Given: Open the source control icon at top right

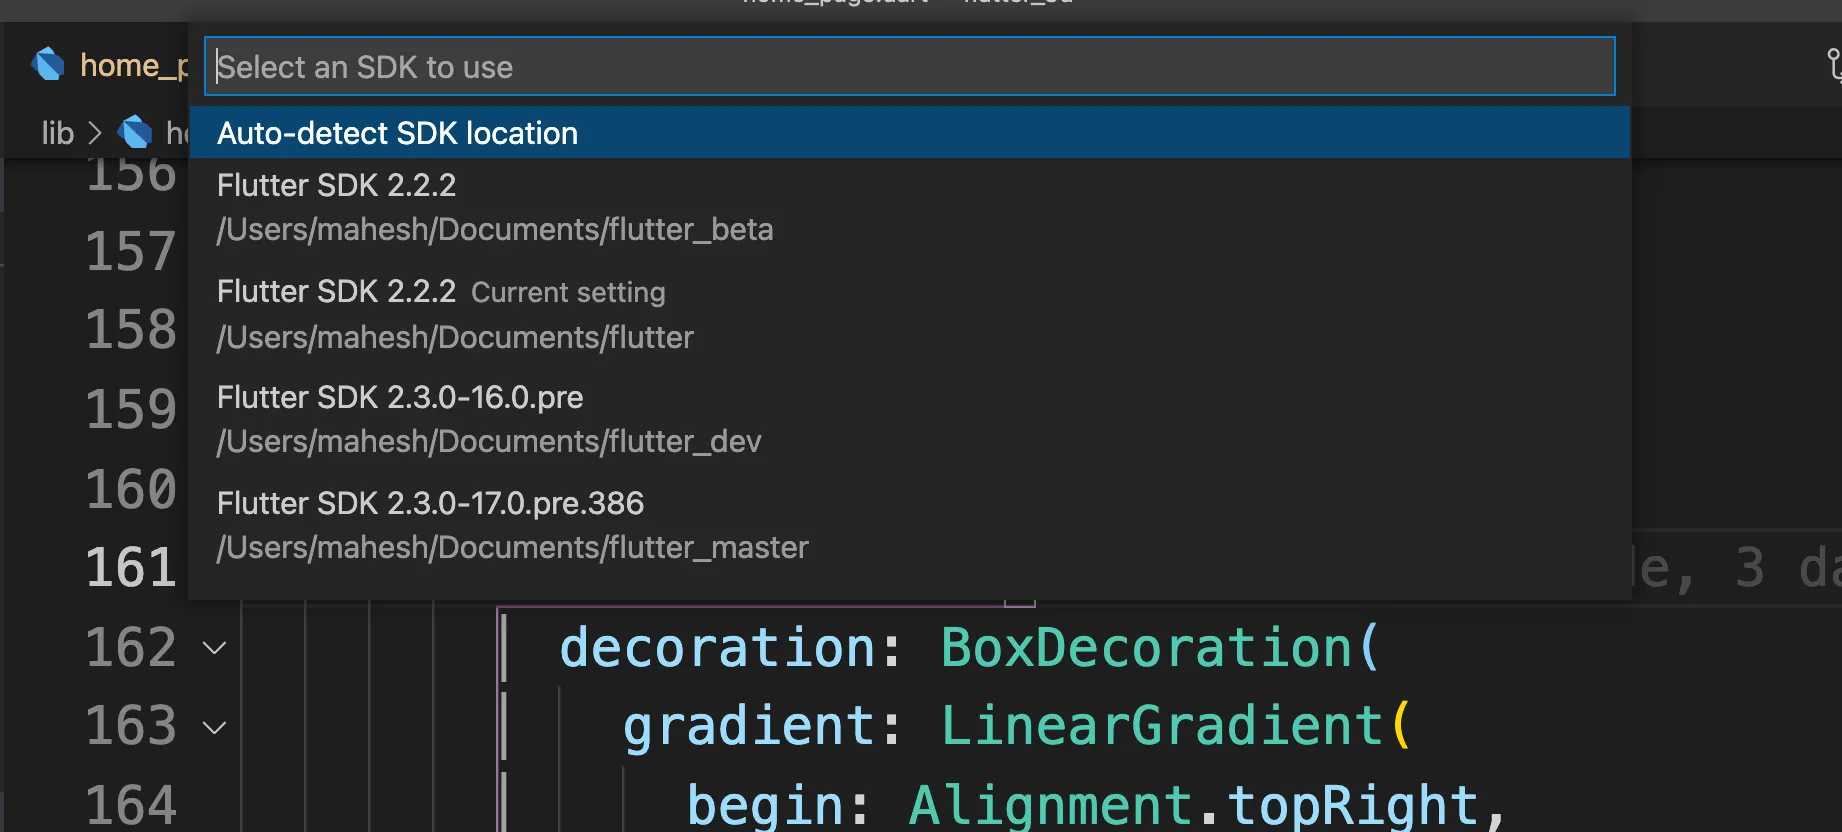Looking at the screenshot, I should click(1834, 66).
